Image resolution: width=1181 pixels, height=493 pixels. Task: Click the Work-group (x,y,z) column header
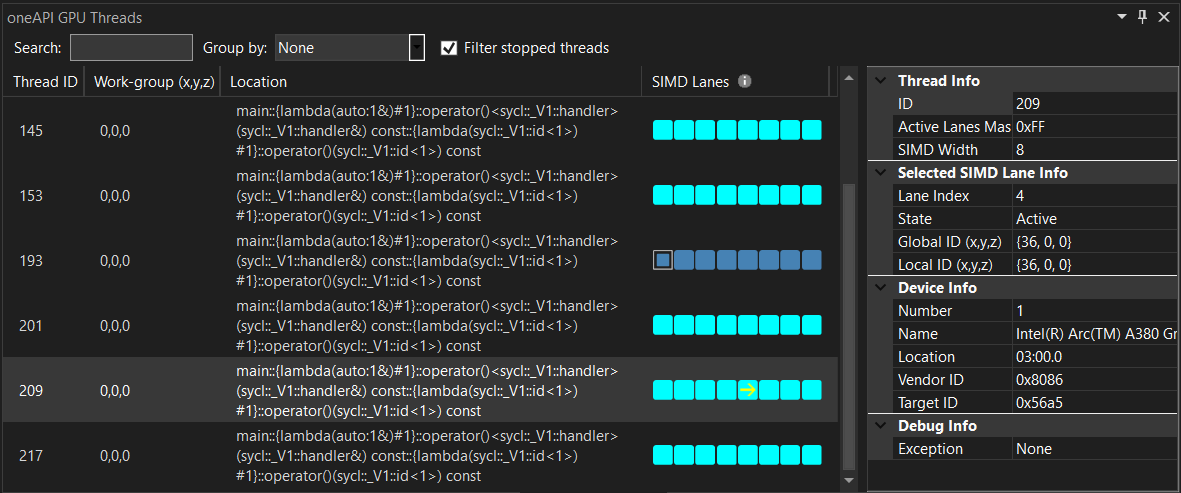point(152,82)
